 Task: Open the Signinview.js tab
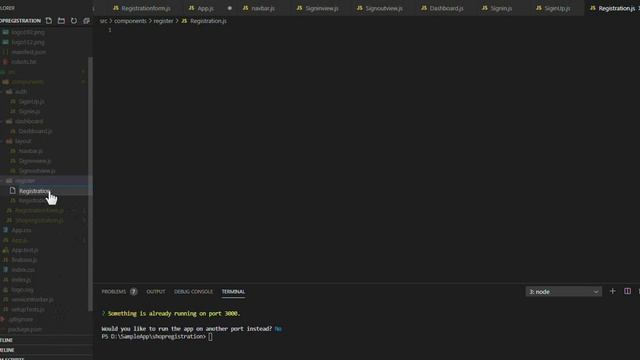click(x=318, y=8)
